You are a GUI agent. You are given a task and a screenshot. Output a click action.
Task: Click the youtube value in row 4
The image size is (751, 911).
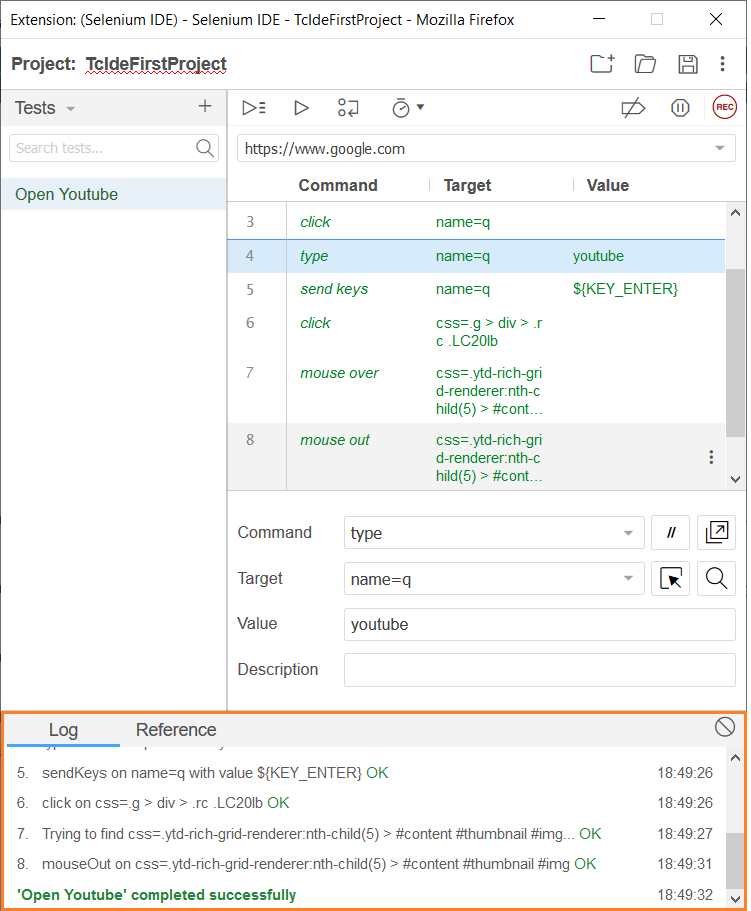click(x=598, y=256)
